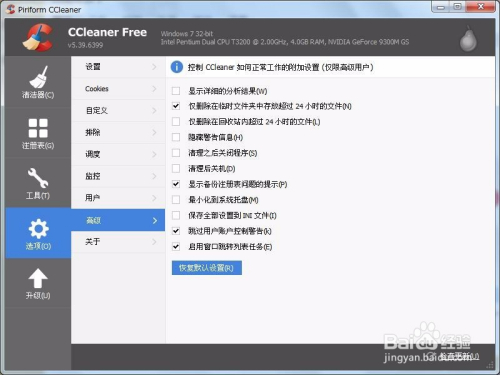Click version text v5.39.6399
Image resolution: width=500 pixels, height=375 pixels.
coord(85,45)
